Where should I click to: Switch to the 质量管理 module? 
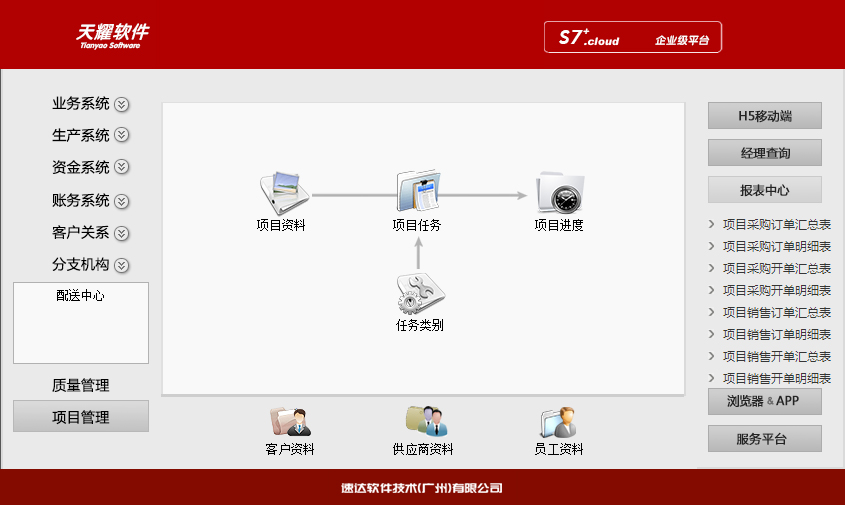(x=80, y=385)
